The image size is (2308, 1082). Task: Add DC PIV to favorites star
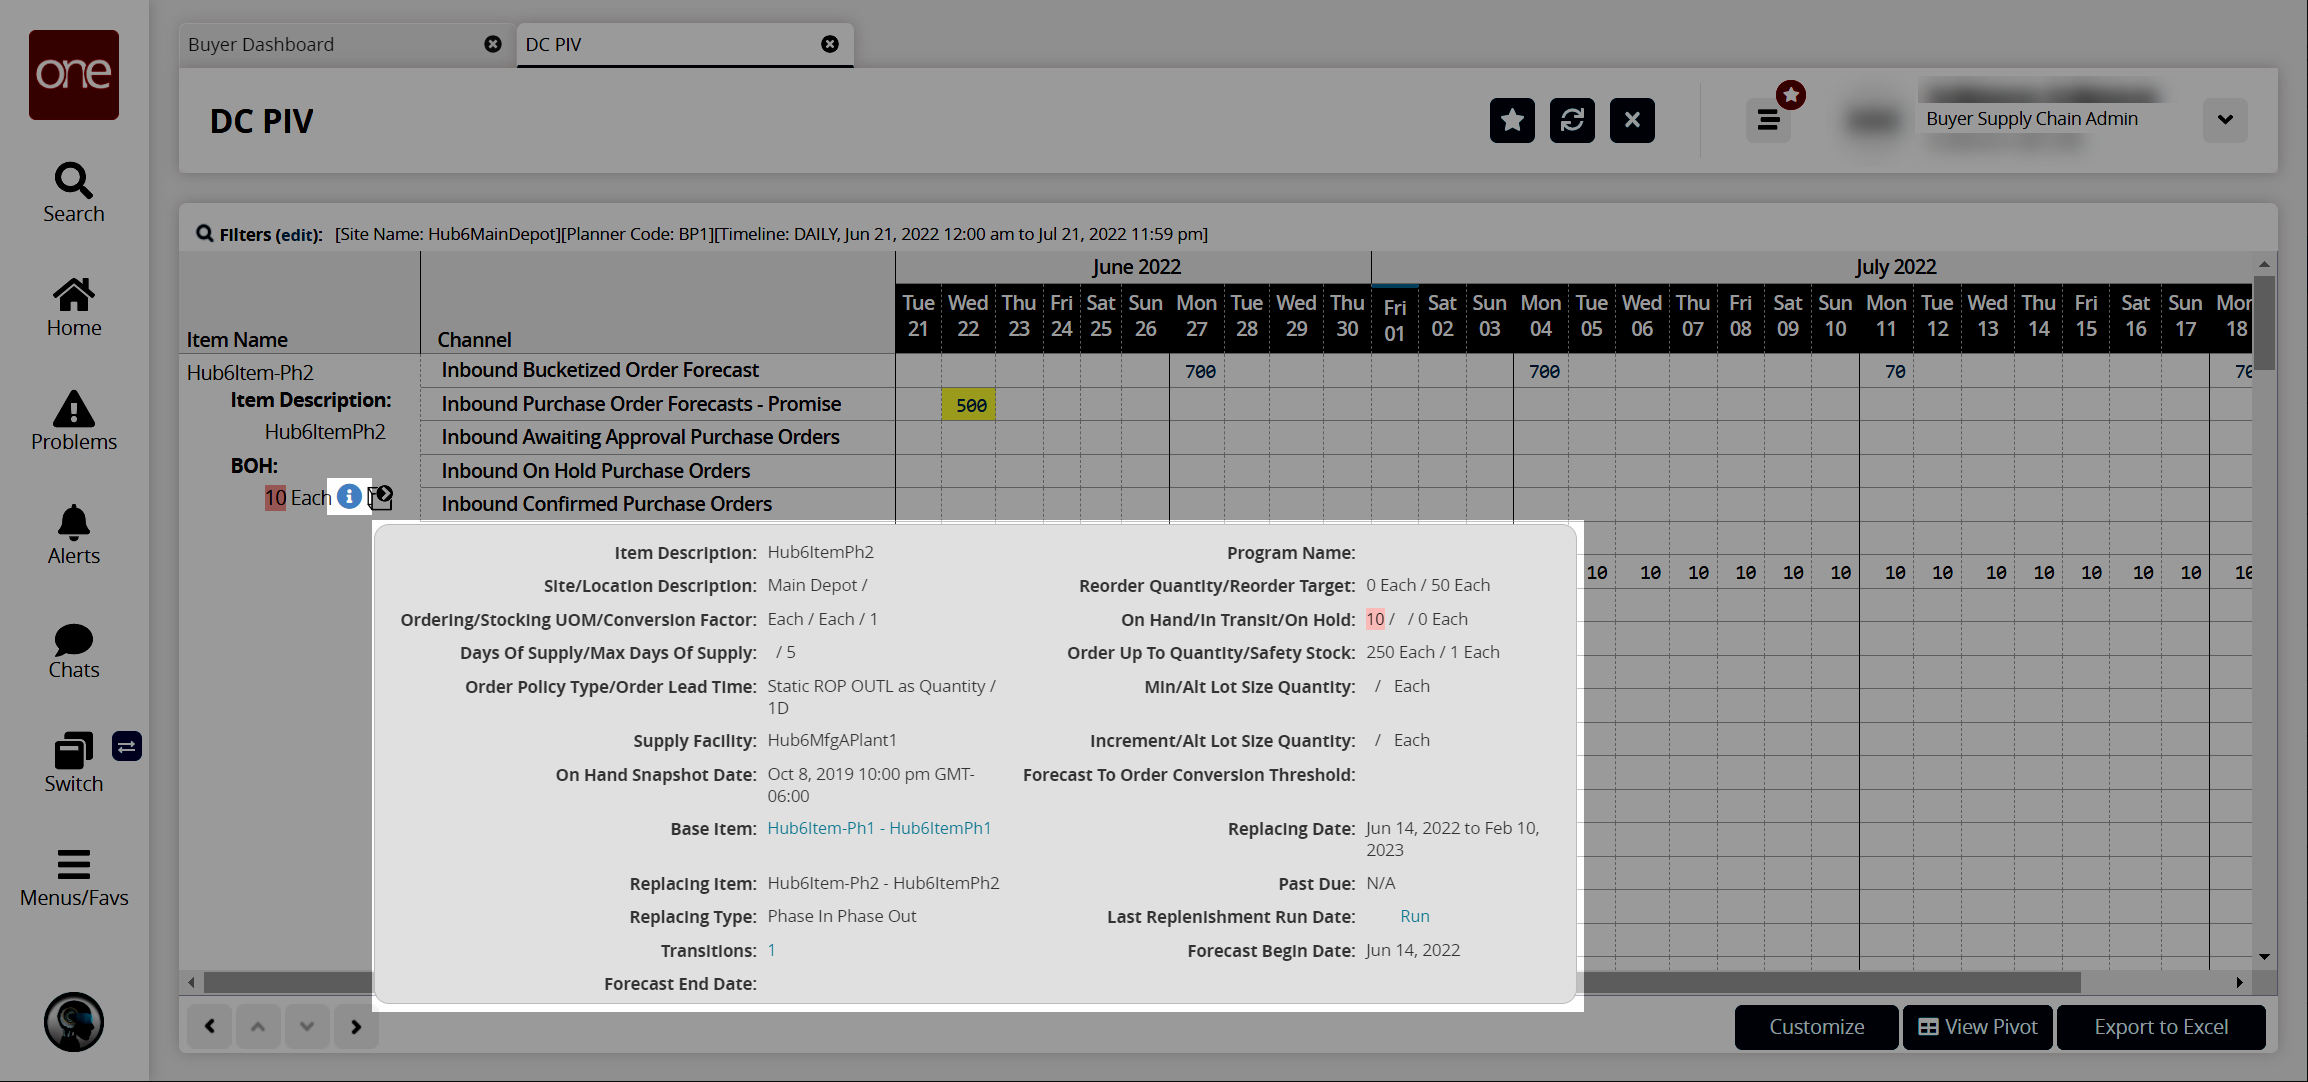click(1511, 121)
